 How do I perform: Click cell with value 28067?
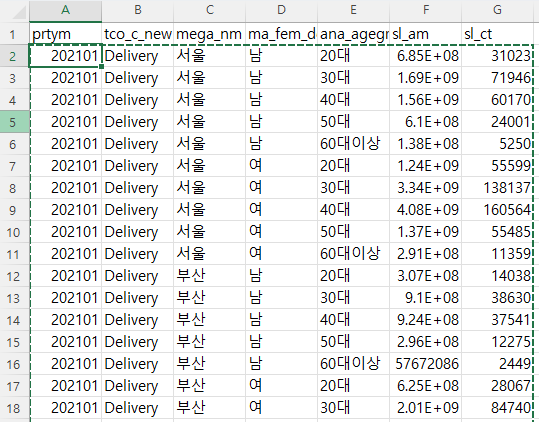[497, 386]
